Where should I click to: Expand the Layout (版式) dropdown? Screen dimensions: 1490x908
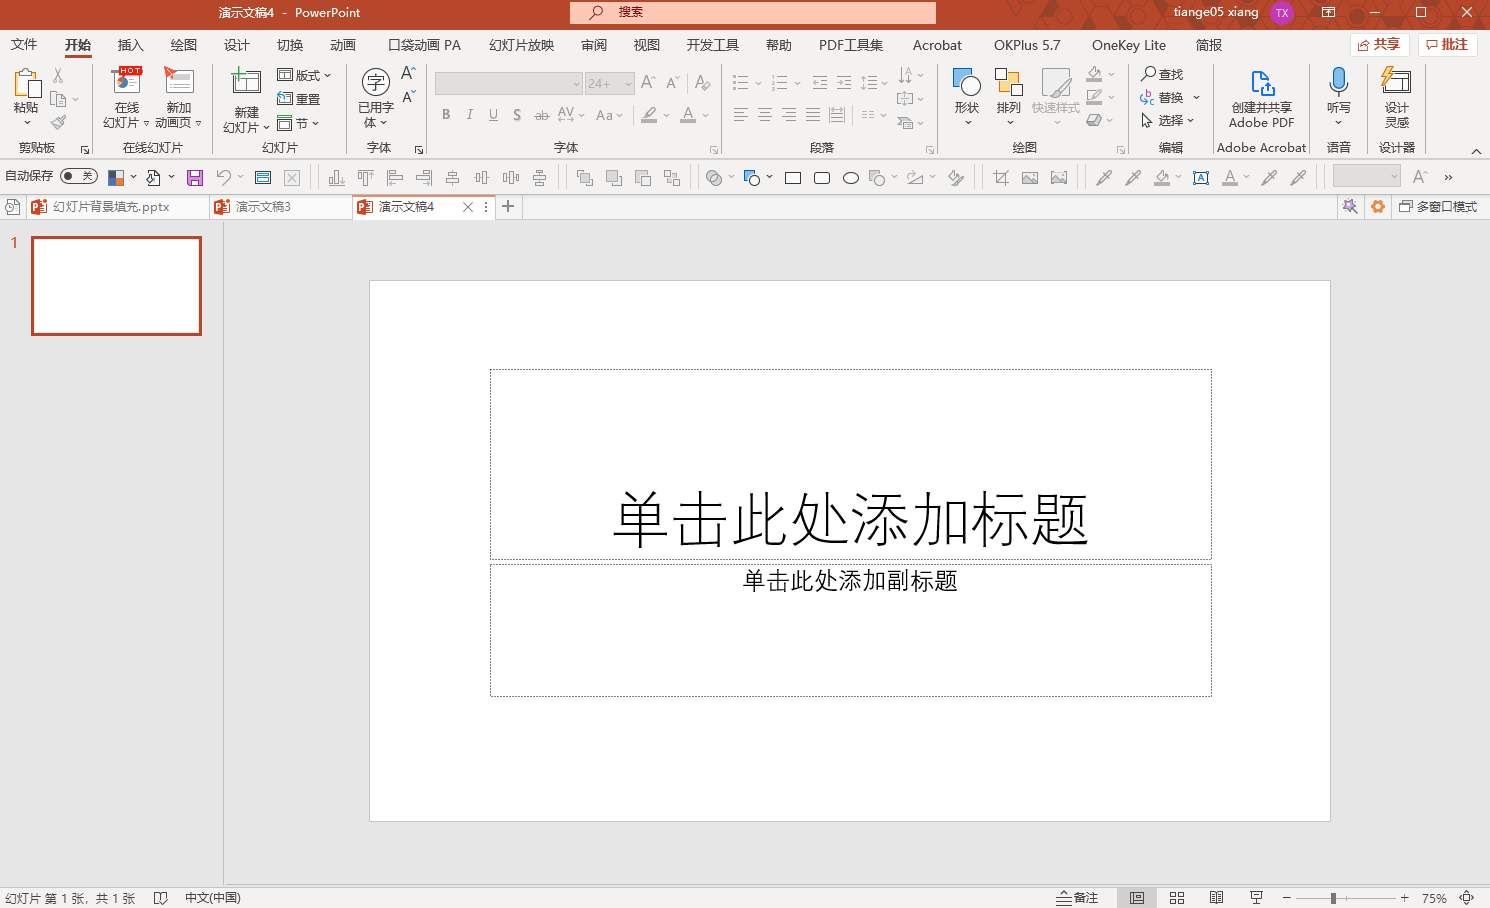tap(304, 75)
